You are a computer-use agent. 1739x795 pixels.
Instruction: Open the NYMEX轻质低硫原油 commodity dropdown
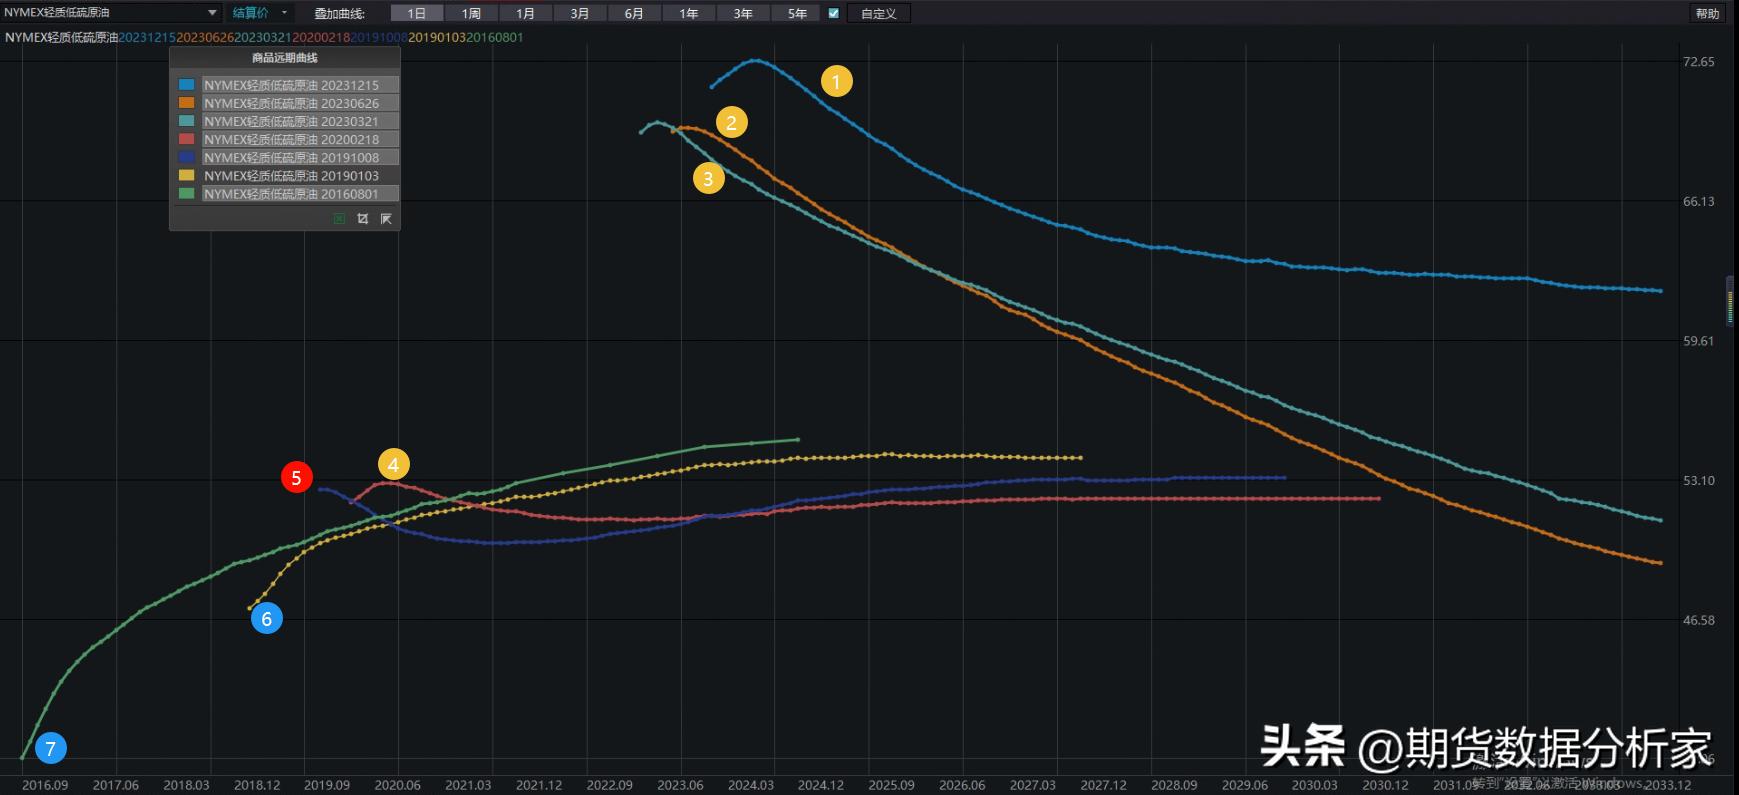(x=111, y=13)
